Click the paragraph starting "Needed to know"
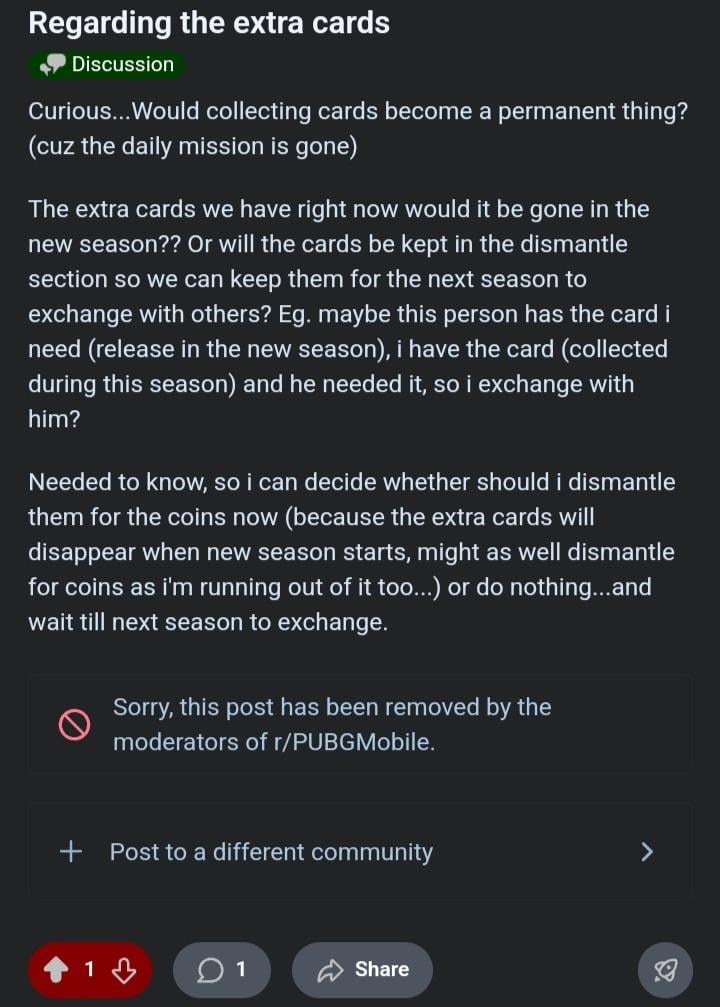 pyautogui.click(x=351, y=551)
